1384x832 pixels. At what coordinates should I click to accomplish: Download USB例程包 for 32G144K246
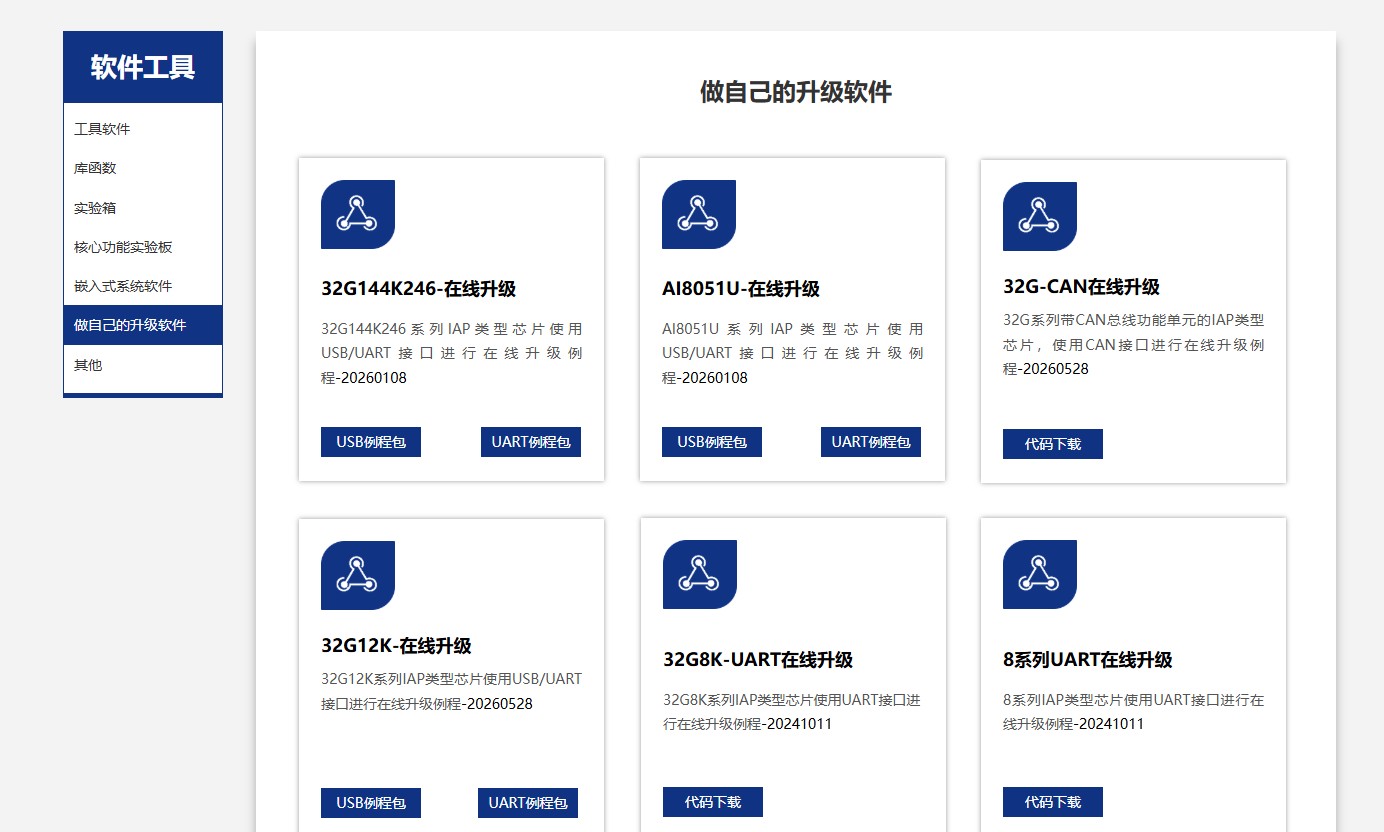click(371, 442)
